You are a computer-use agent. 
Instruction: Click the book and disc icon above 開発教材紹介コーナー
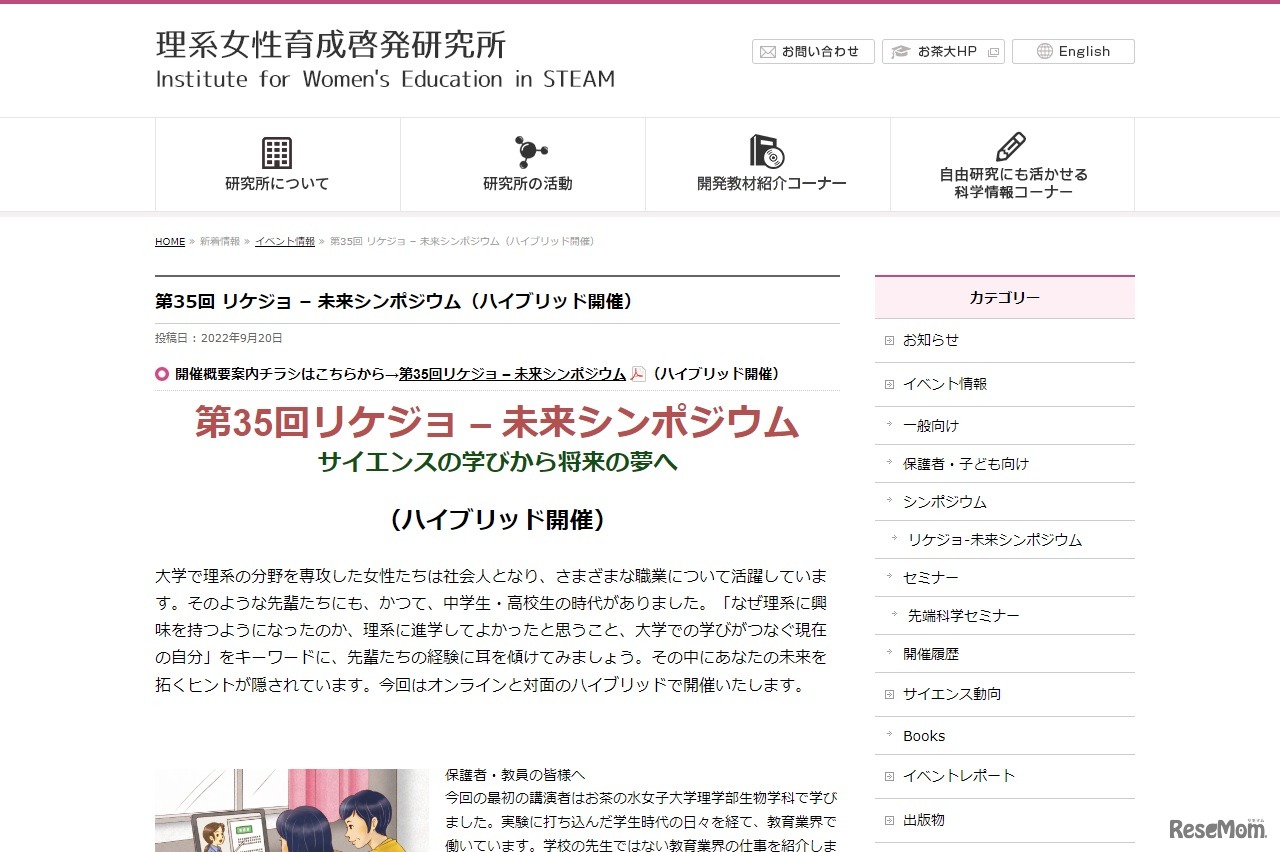[x=767, y=152]
